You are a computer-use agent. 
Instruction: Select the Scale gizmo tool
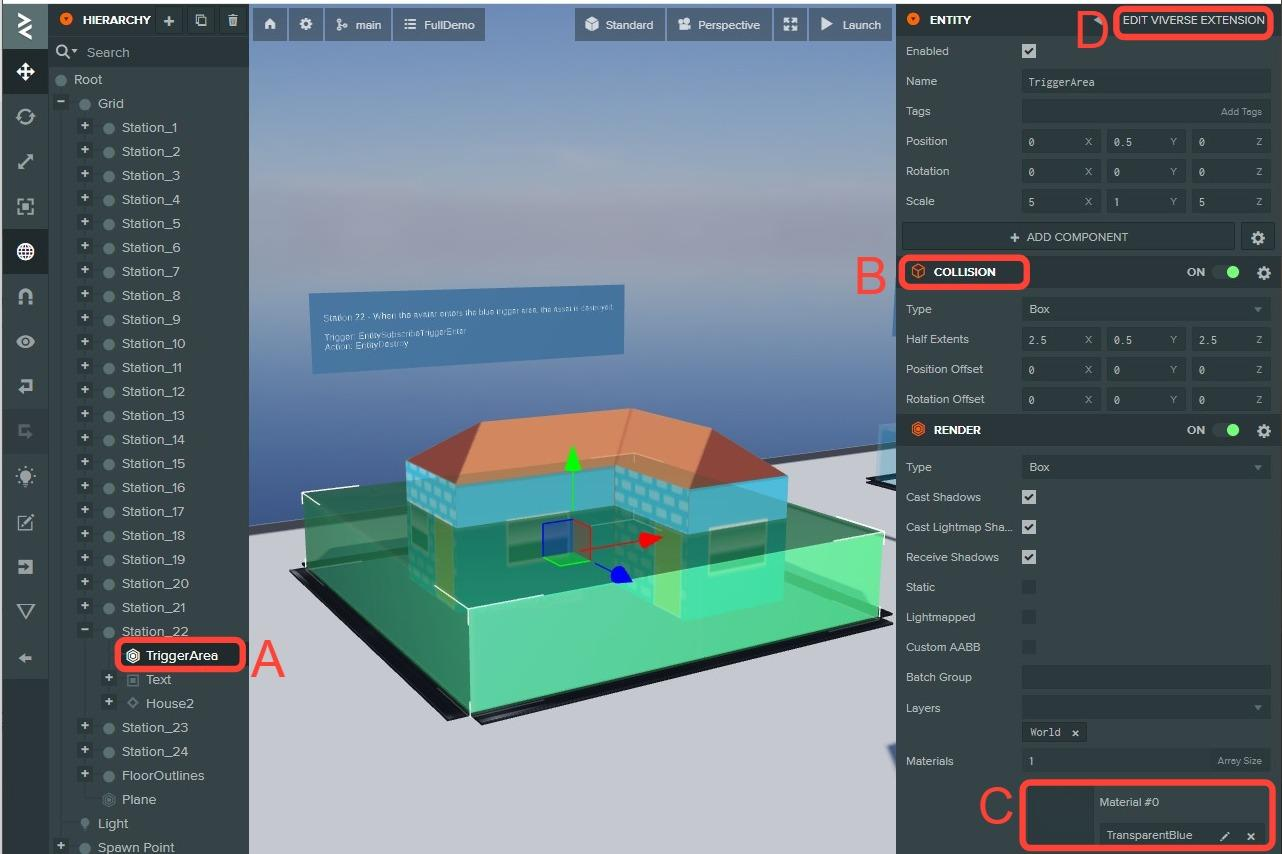(x=26, y=162)
